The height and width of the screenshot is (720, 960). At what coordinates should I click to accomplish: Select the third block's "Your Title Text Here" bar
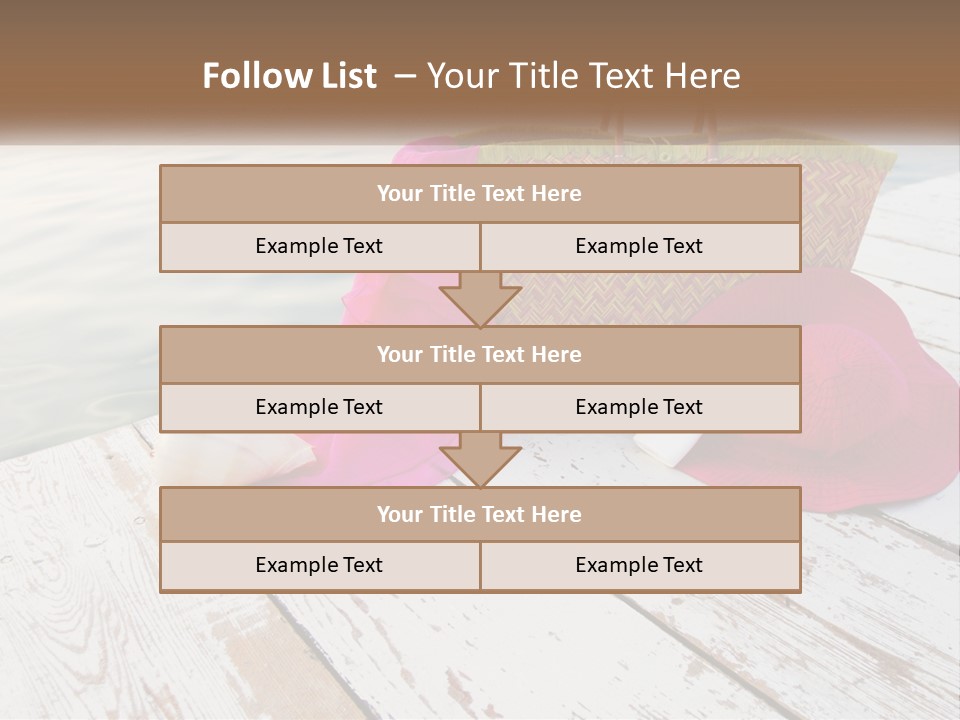(x=481, y=514)
